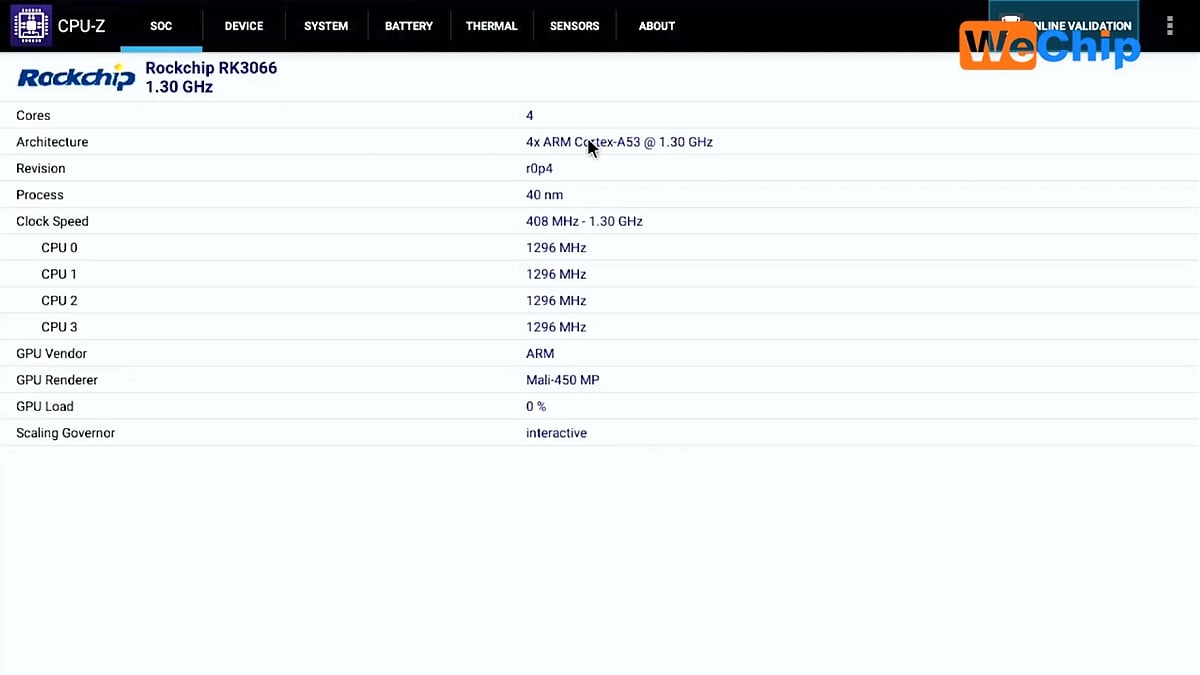Click the CPU 3 row label
Image resolution: width=1200 pixels, height=675 pixels.
click(x=59, y=327)
